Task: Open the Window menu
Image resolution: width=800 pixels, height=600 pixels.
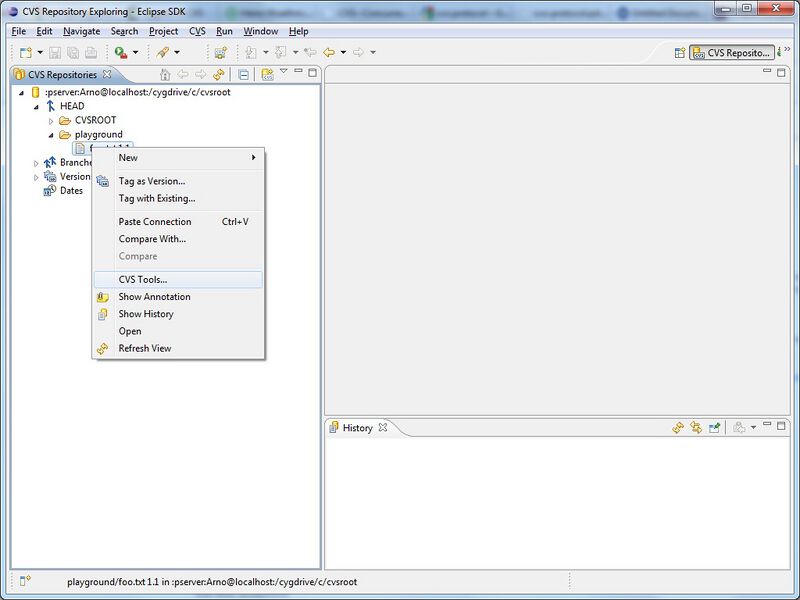Action: [x=261, y=31]
